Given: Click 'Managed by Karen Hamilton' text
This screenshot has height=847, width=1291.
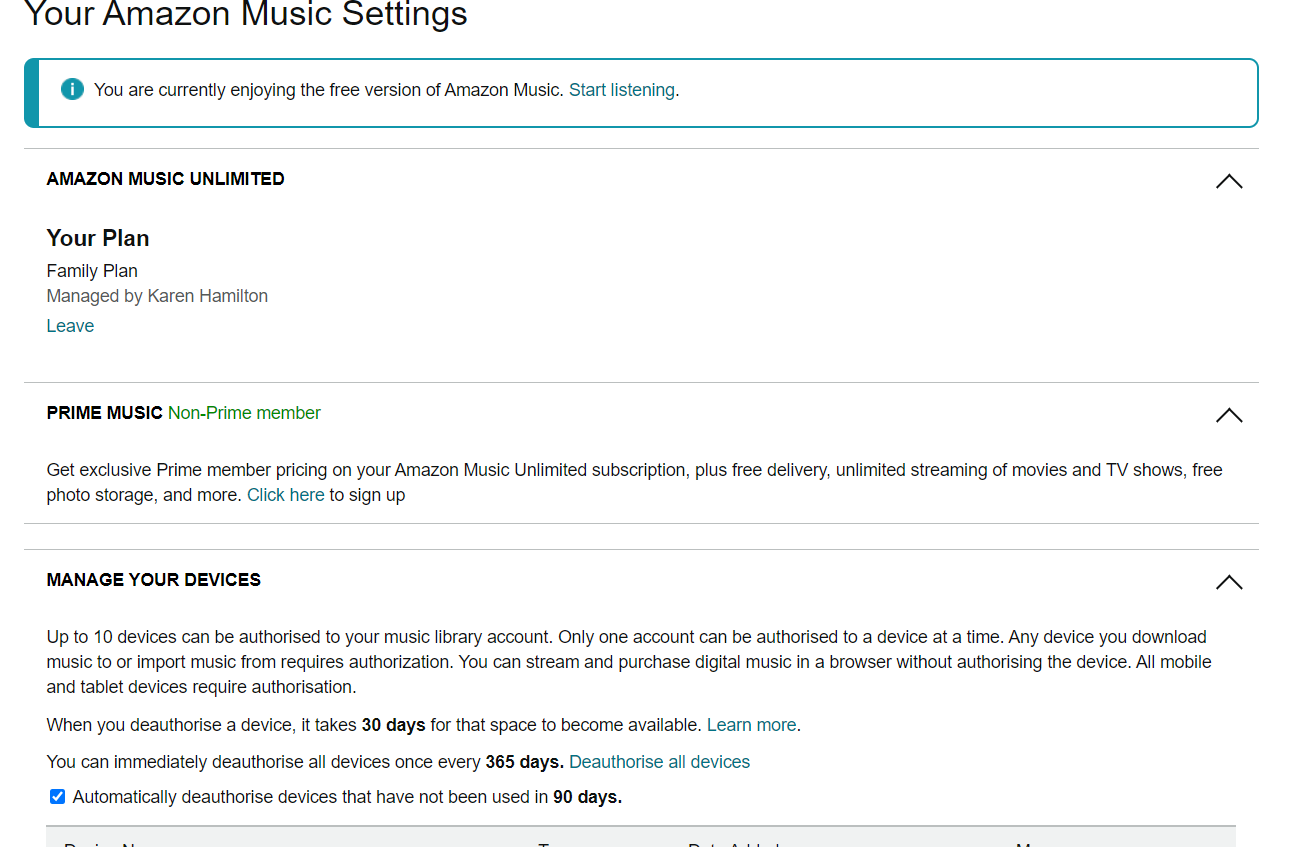Looking at the screenshot, I should [157, 296].
